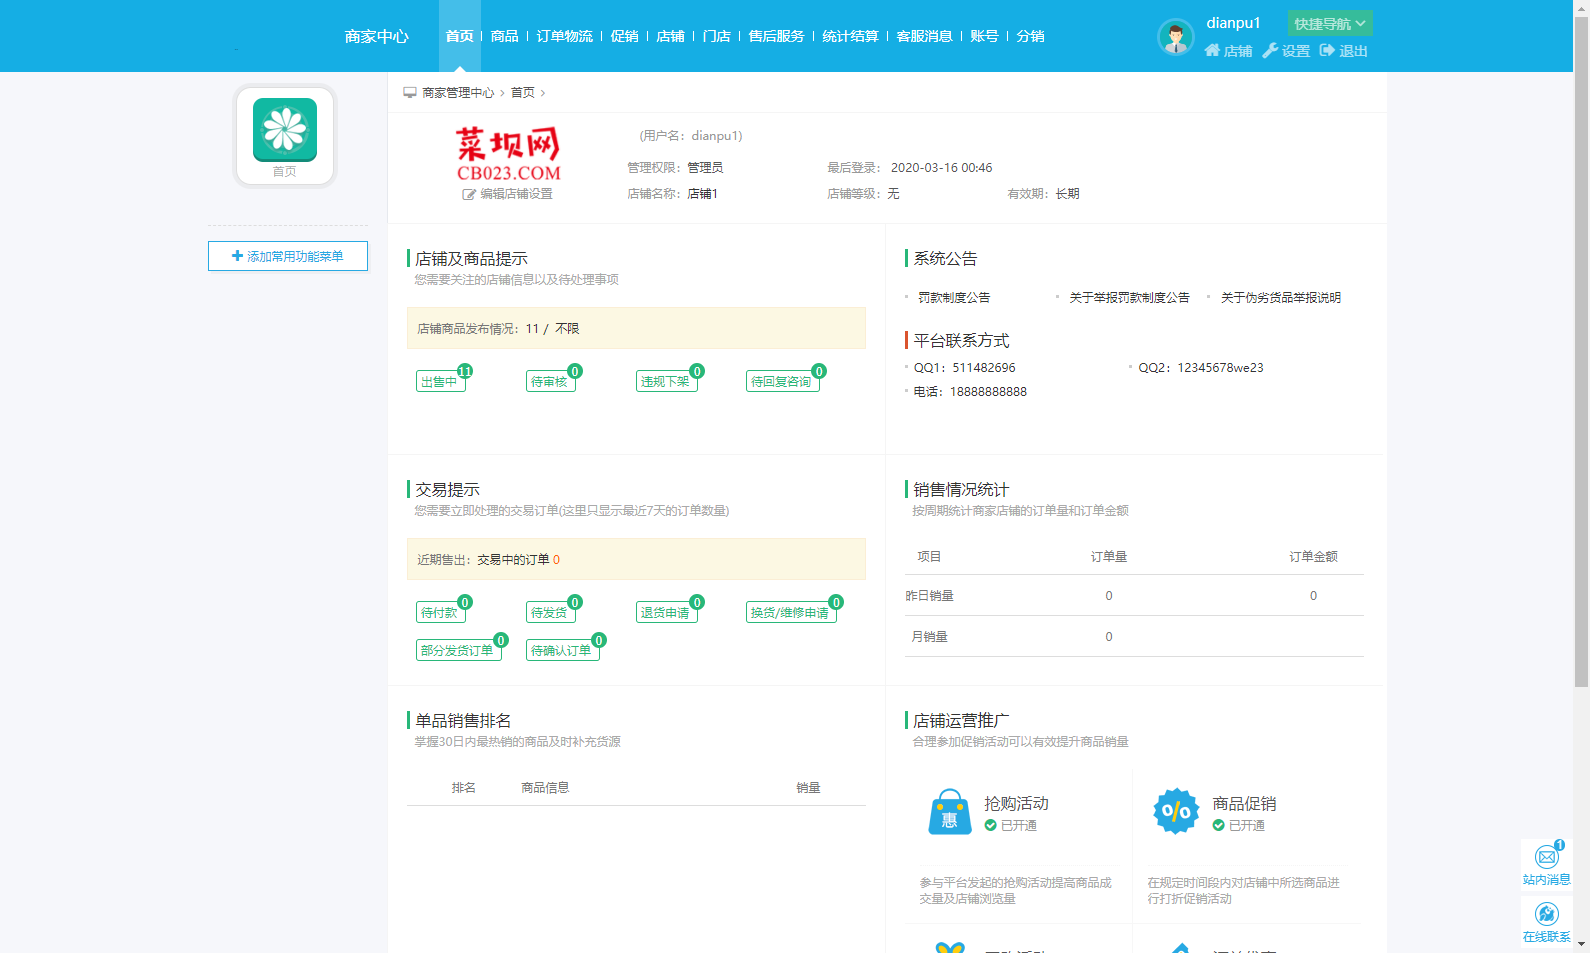Click the 添加常用功能菜单 button
Screen dimensions: 1590x953
[x=288, y=256]
